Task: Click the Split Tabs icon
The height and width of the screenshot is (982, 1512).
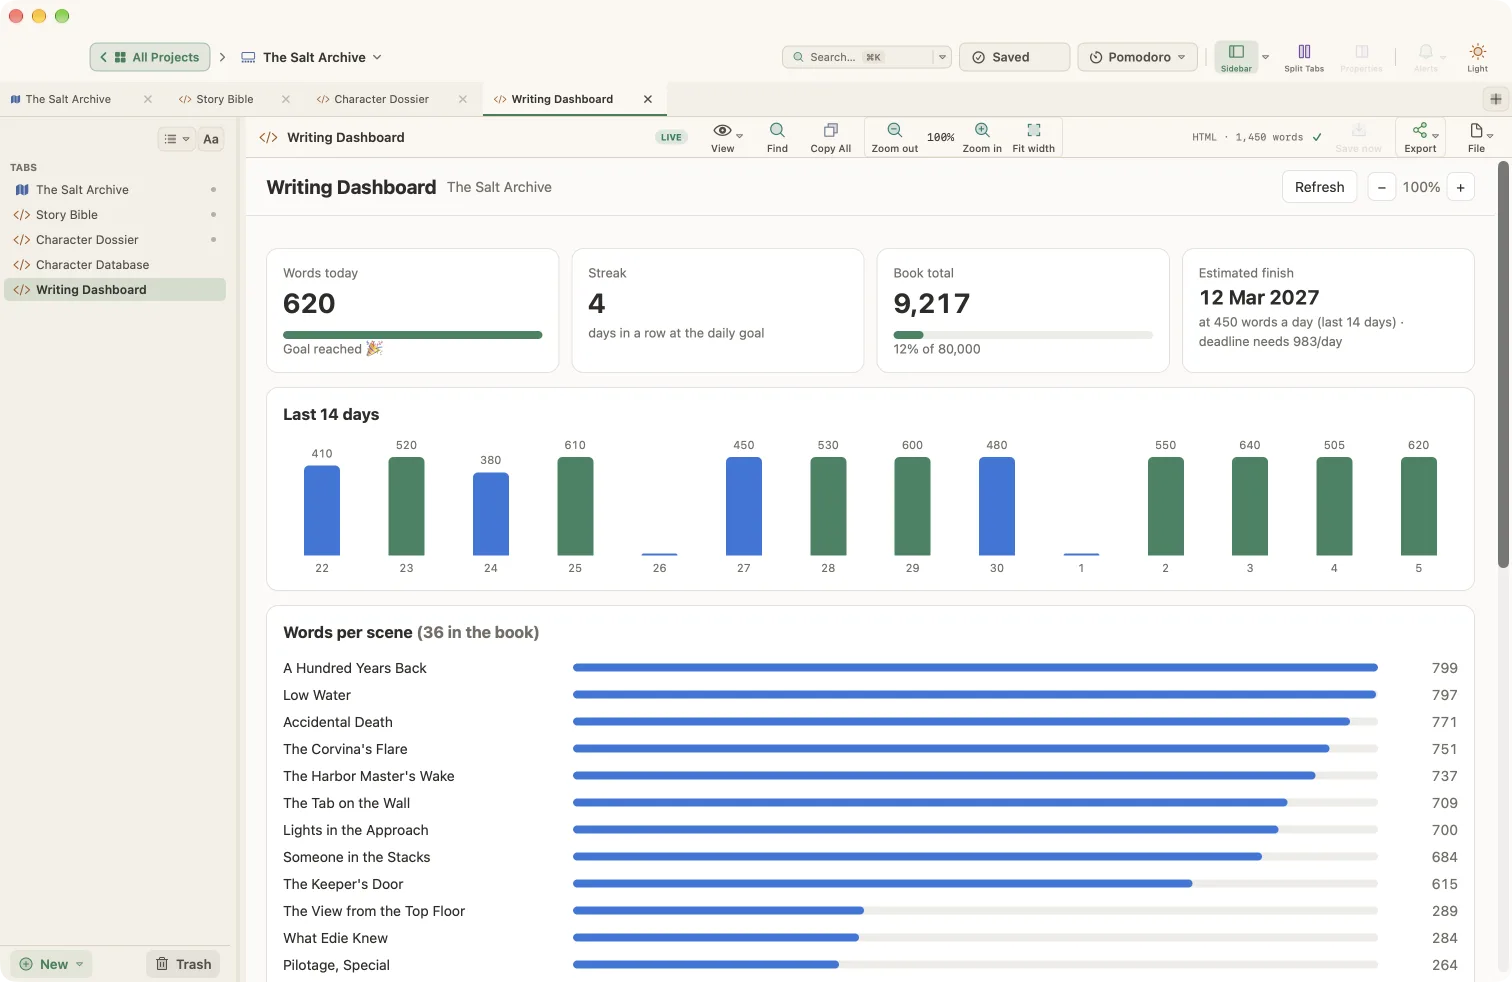Action: (x=1304, y=52)
